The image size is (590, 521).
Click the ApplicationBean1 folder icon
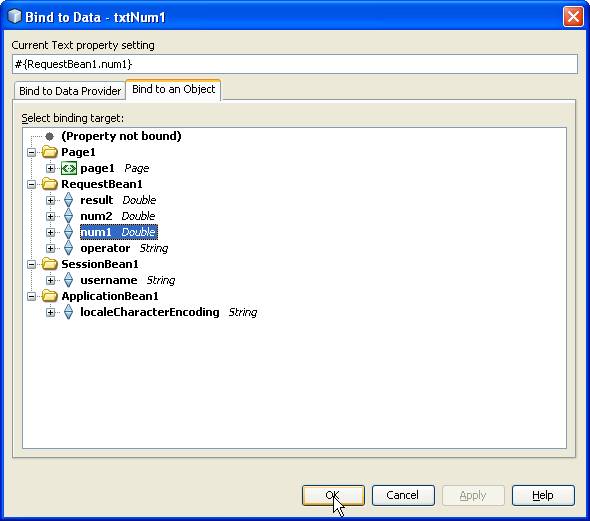point(49,296)
